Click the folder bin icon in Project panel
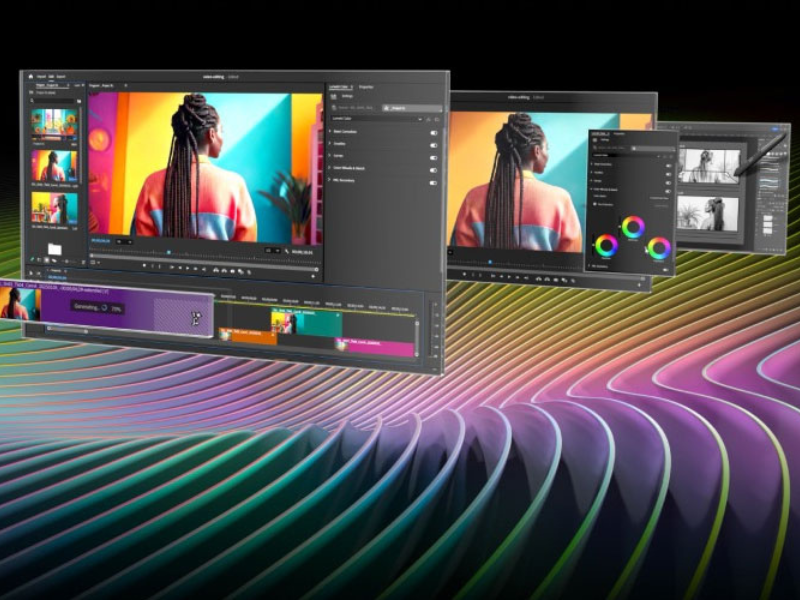This screenshot has height=600, width=800. (x=55, y=248)
